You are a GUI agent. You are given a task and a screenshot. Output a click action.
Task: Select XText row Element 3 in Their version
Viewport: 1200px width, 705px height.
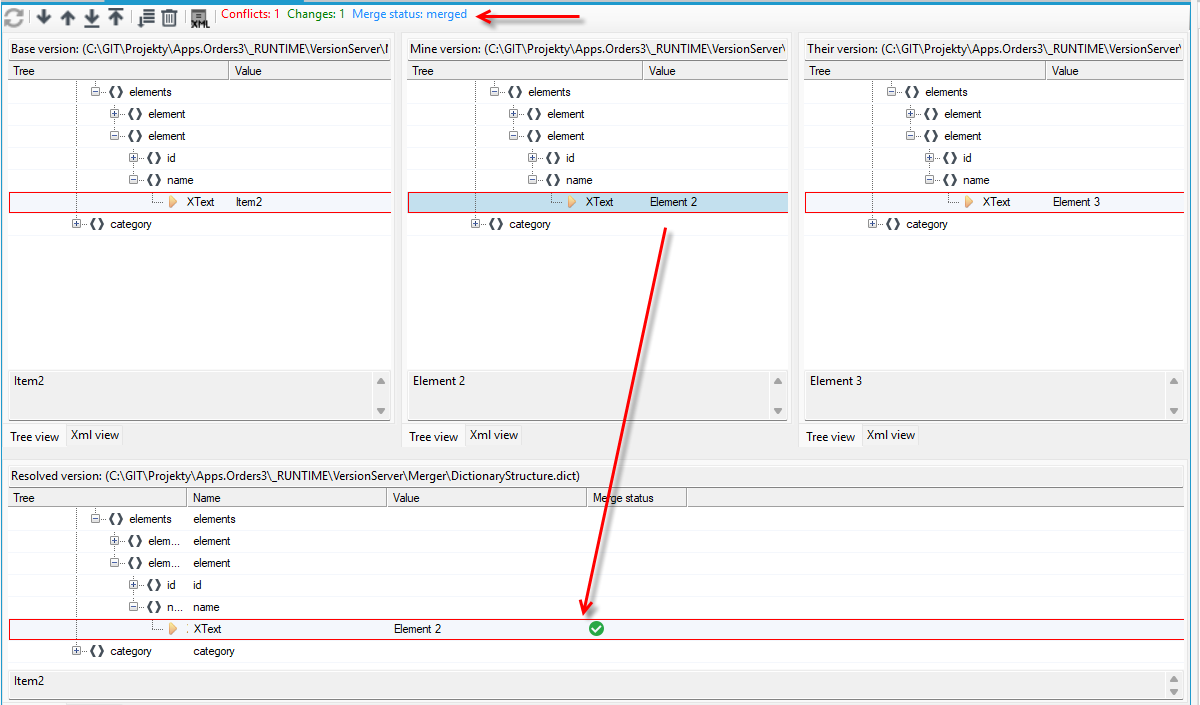click(x=995, y=202)
